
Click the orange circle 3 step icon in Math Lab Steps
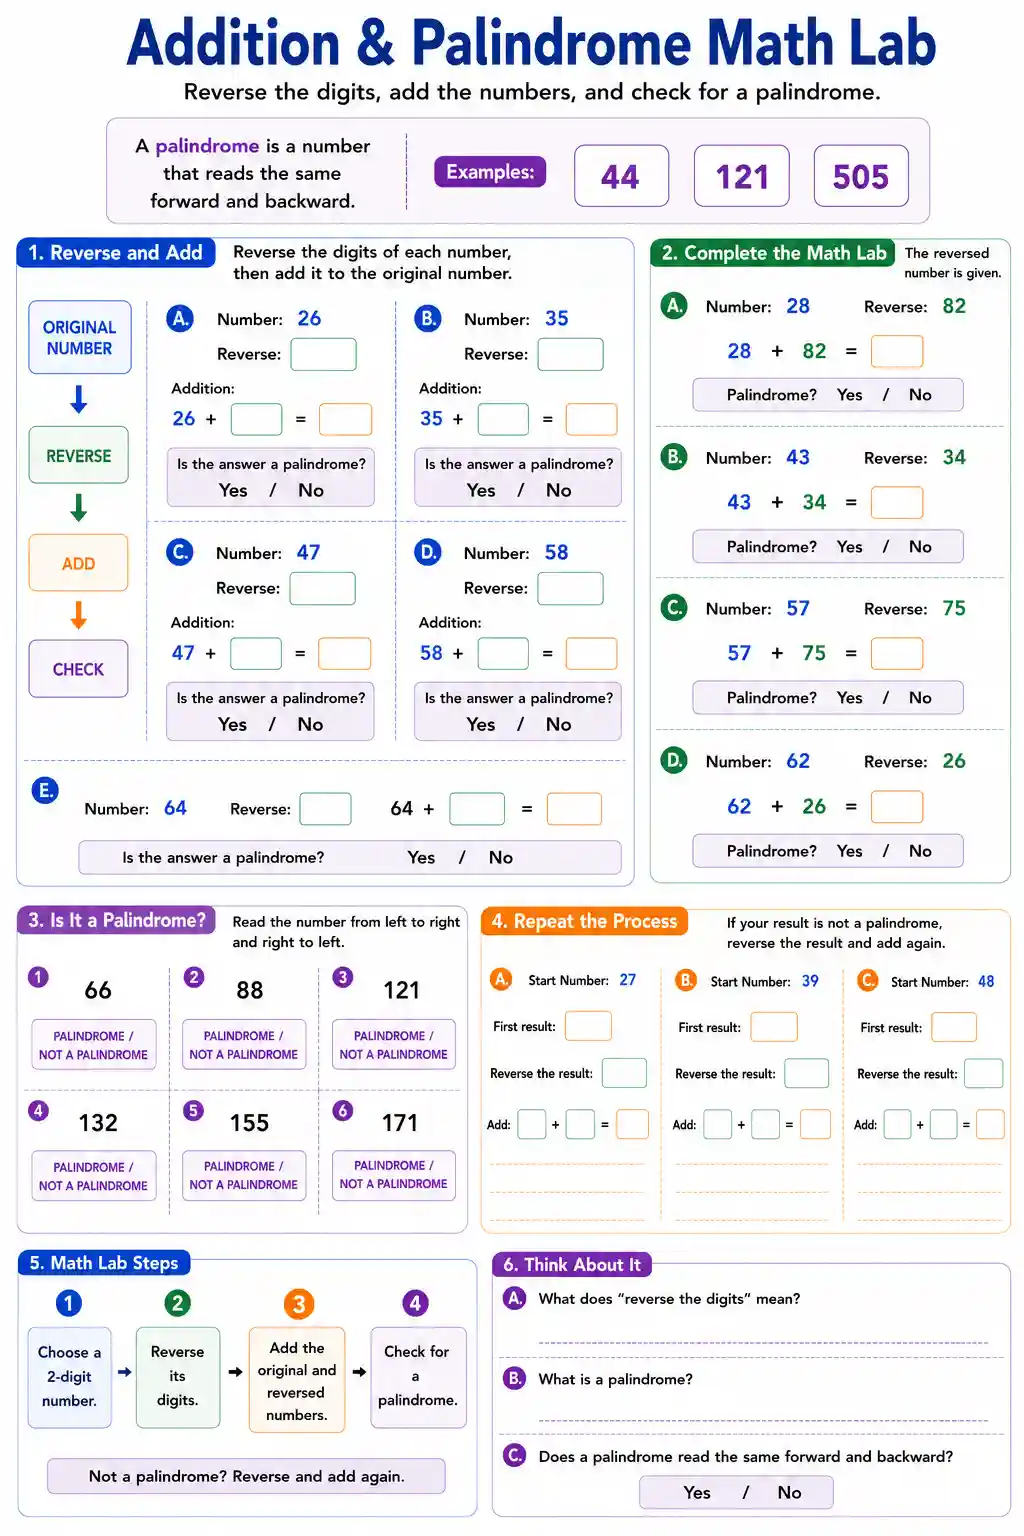[298, 1304]
